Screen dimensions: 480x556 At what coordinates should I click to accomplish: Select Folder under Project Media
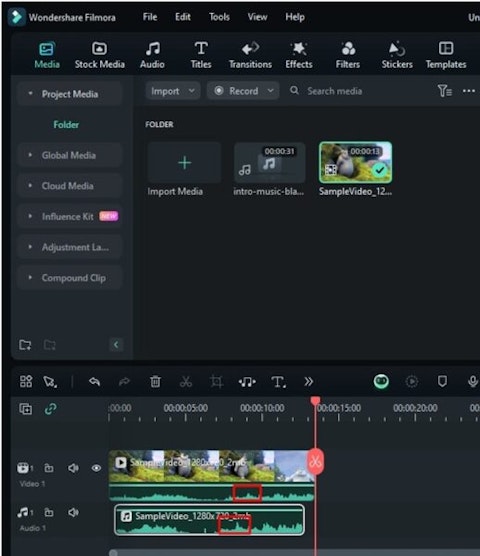click(66, 124)
